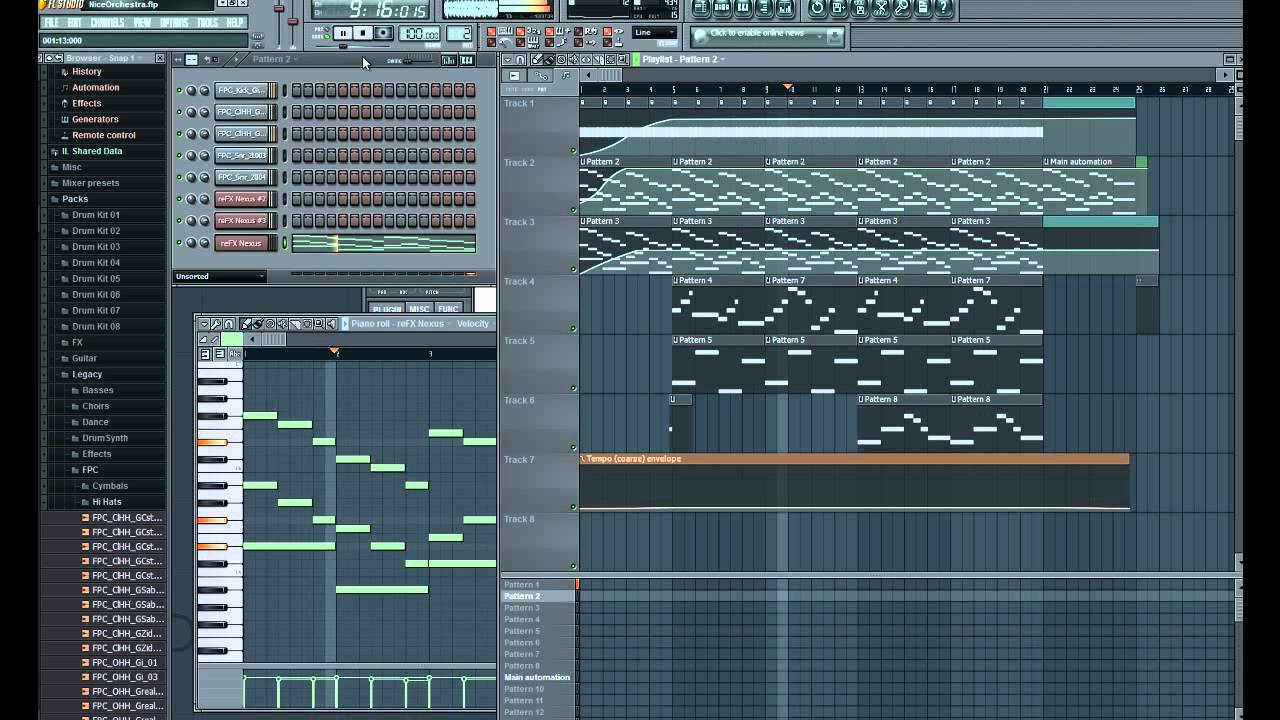Viewport: 1280px width, 720px height.
Task: Open the CHANNELS menu
Action: (x=108, y=22)
